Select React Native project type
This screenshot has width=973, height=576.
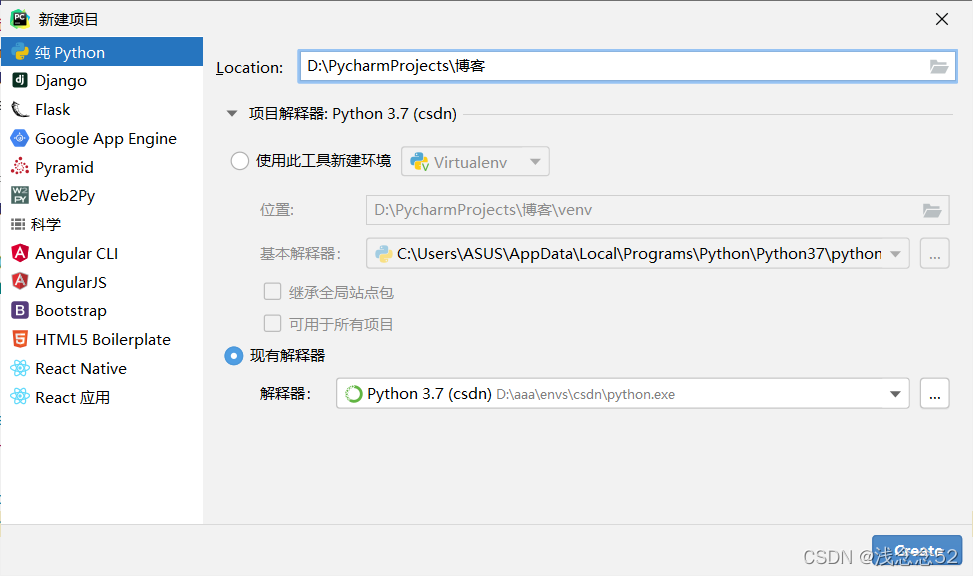coord(102,368)
